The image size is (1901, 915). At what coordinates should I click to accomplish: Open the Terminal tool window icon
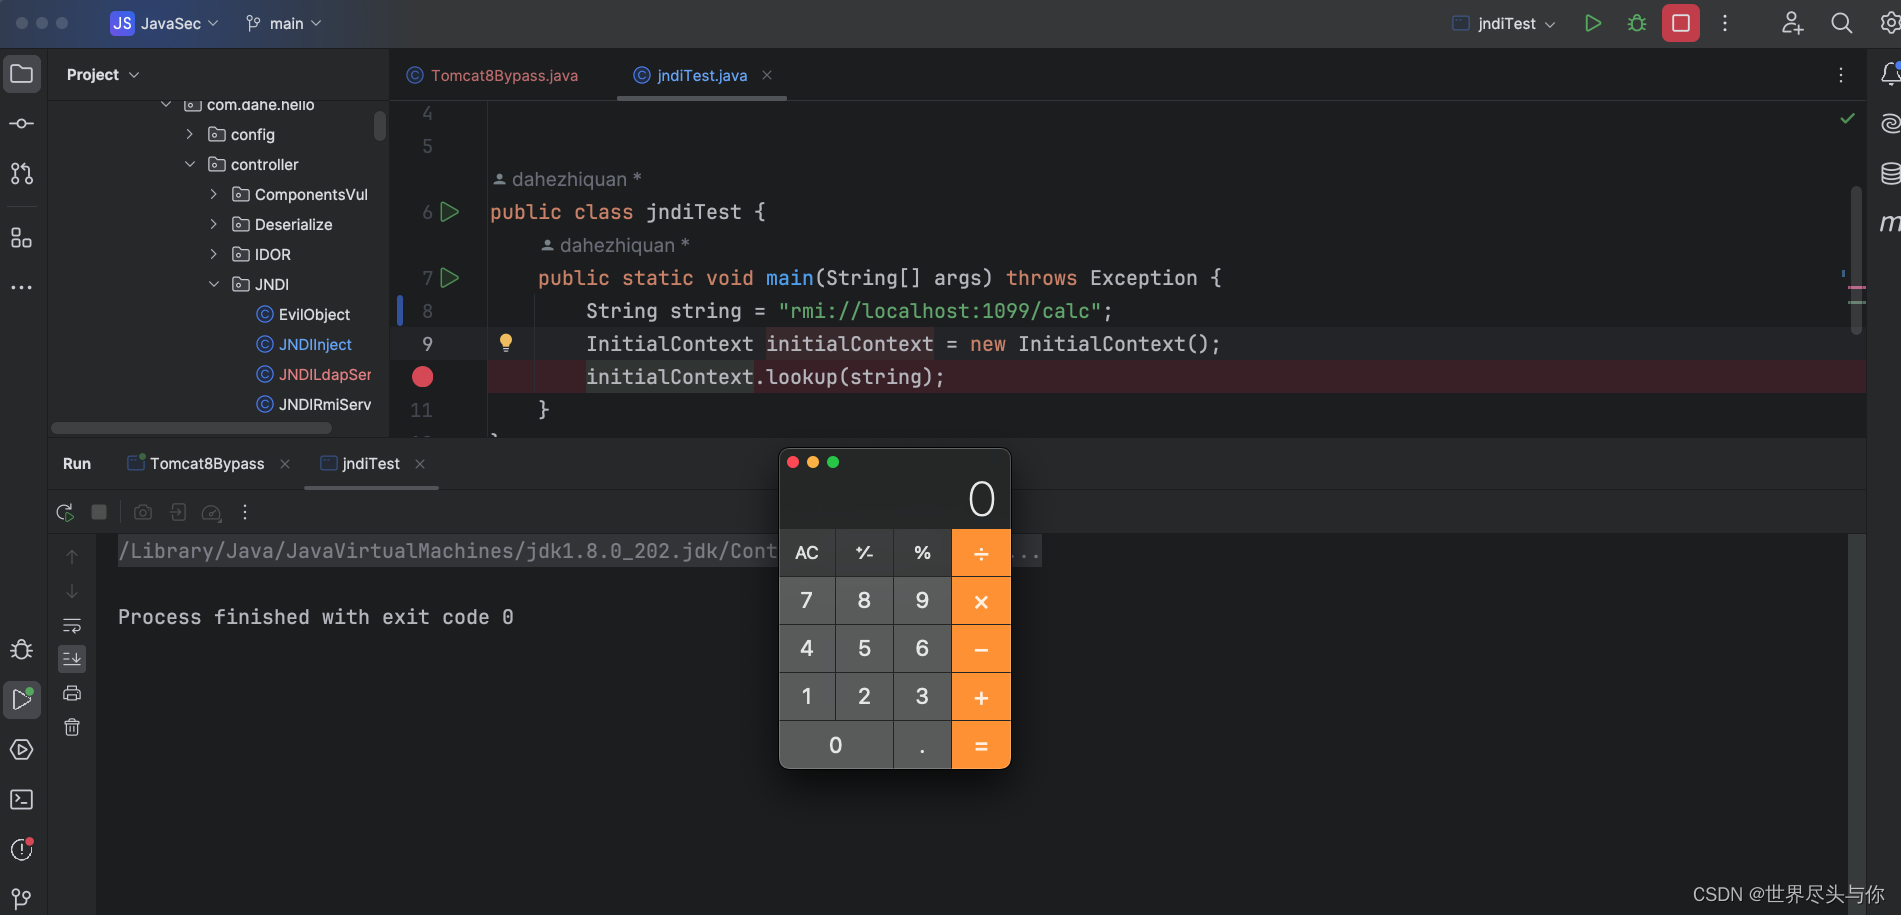(x=22, y=800)
